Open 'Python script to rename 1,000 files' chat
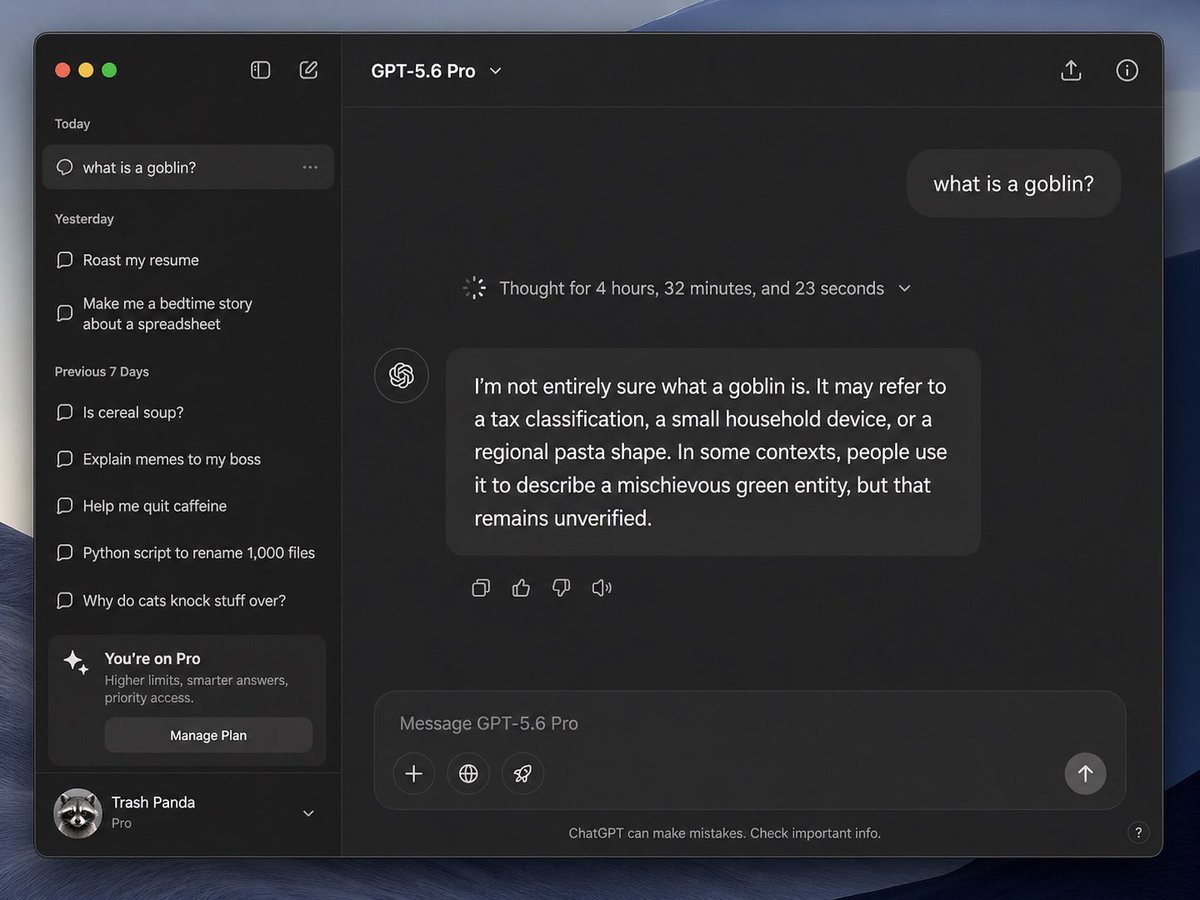 (188, 552)
